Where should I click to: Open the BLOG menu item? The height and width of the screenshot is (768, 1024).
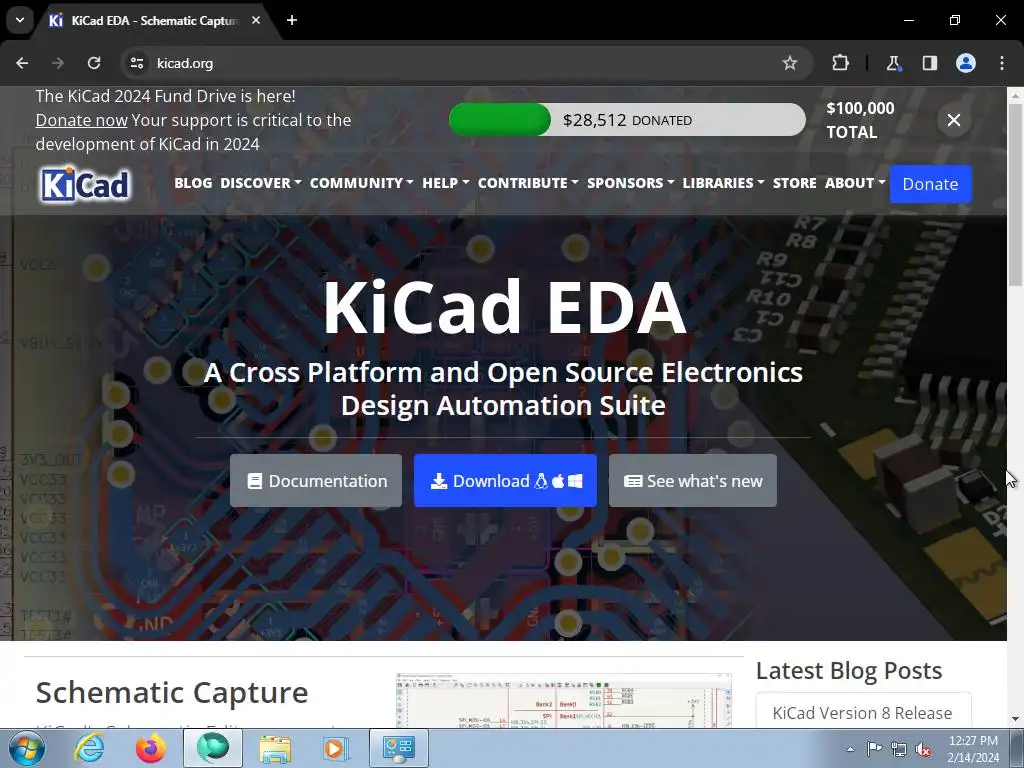193,183
